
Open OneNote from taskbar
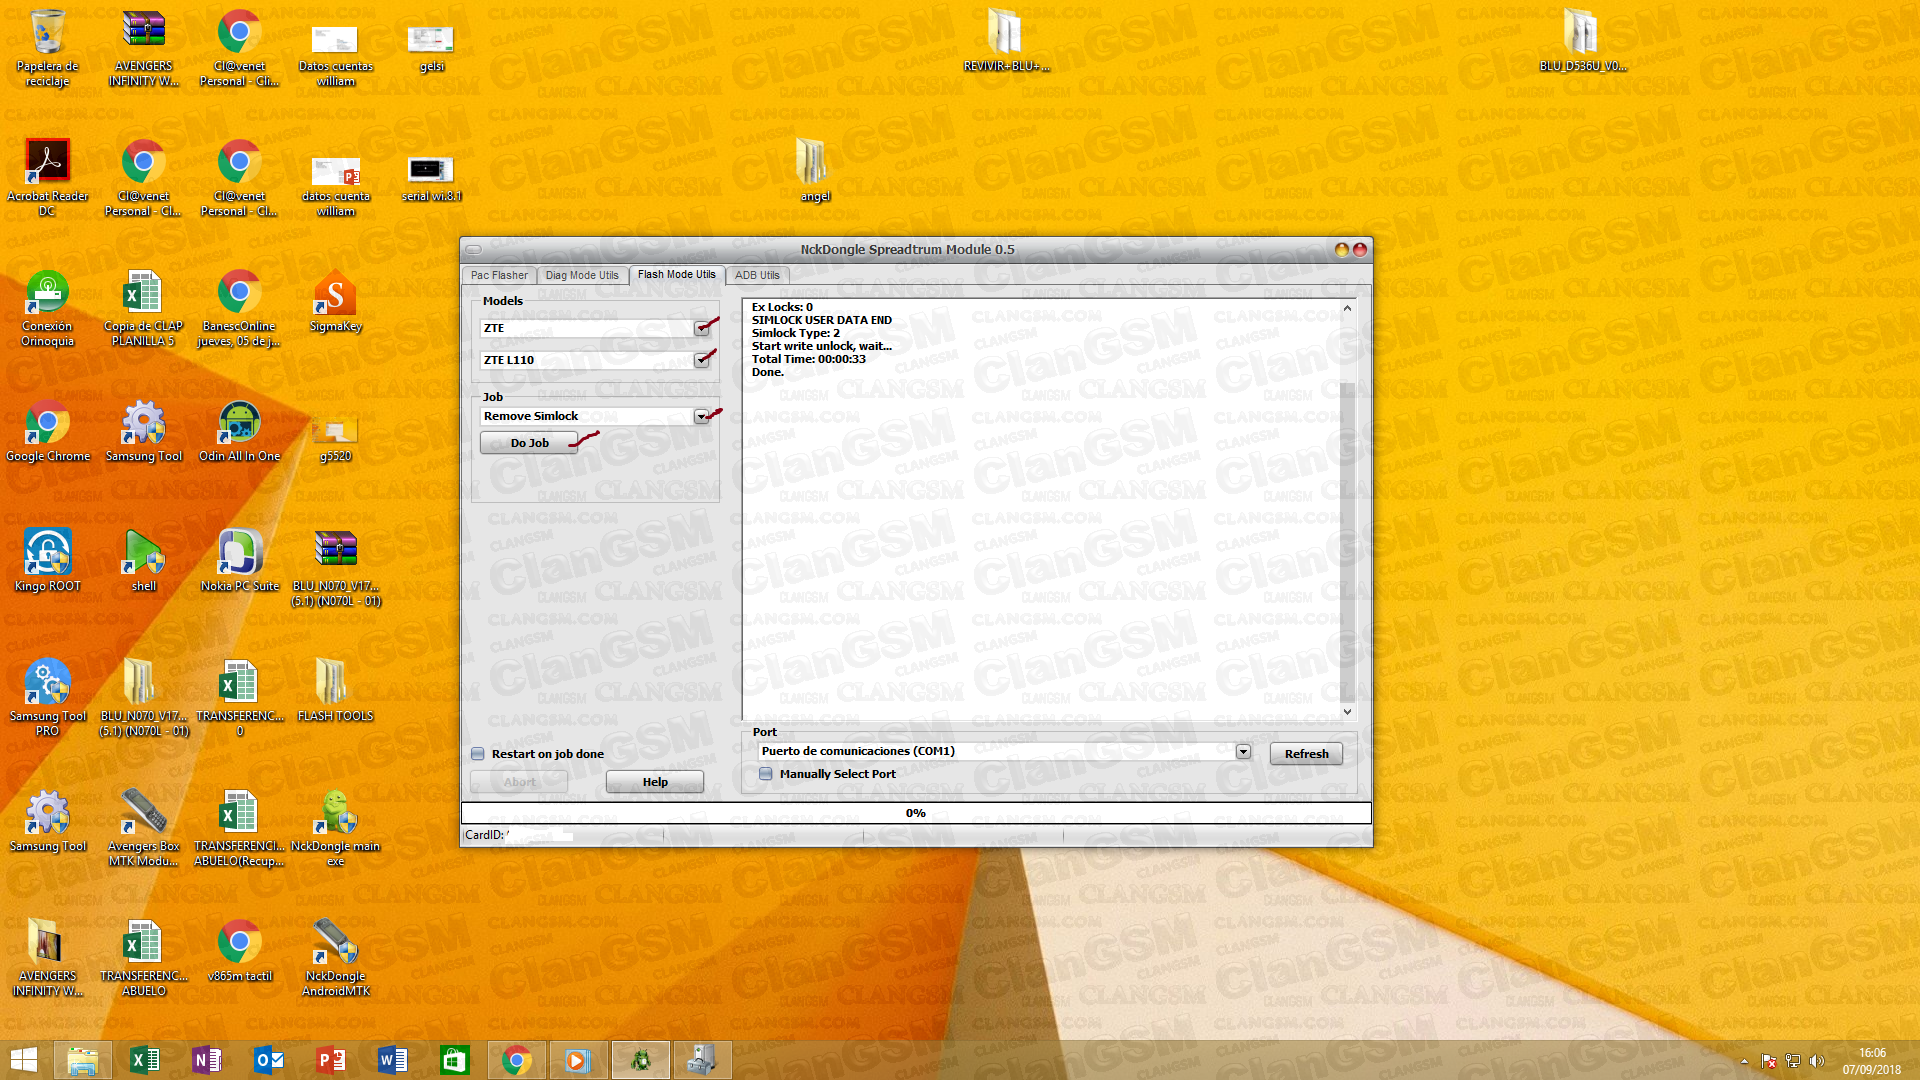coord(206,1060)
